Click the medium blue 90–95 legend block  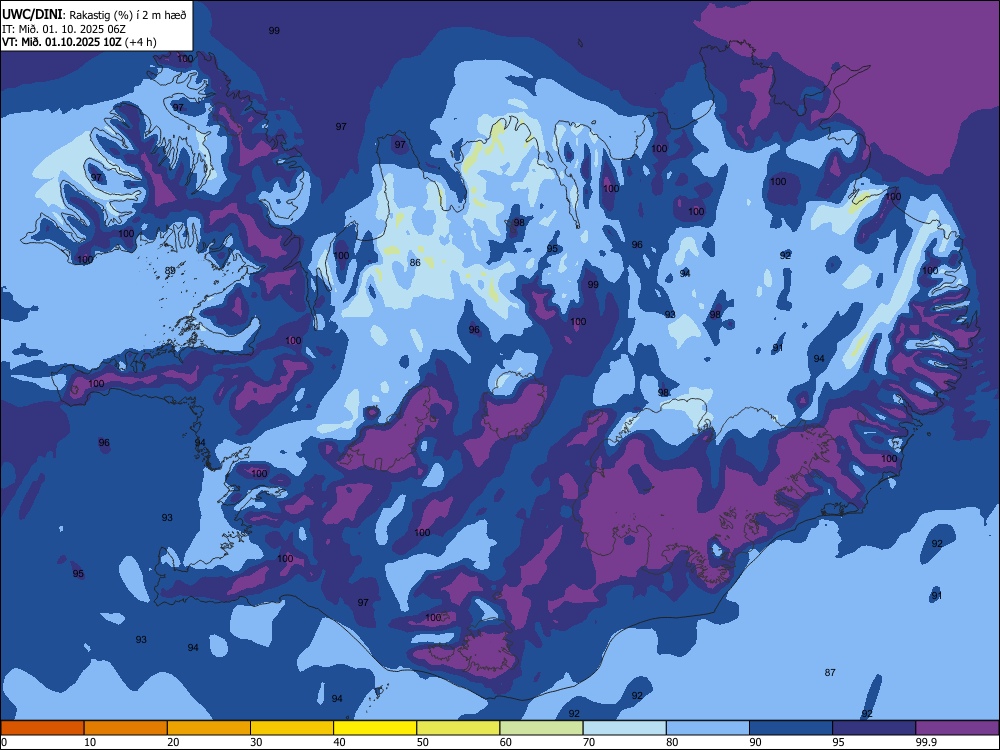pos(791,728)
